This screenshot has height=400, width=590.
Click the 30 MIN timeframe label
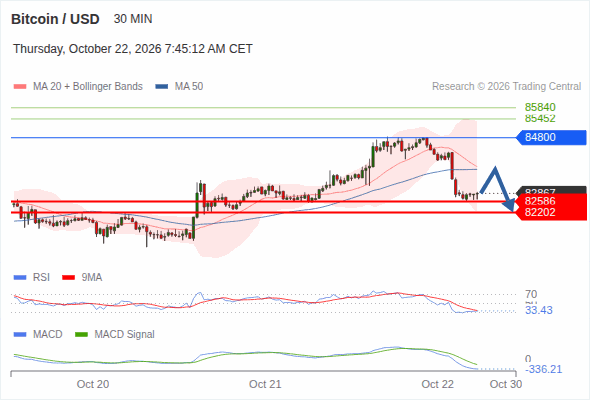click(133, 19)
